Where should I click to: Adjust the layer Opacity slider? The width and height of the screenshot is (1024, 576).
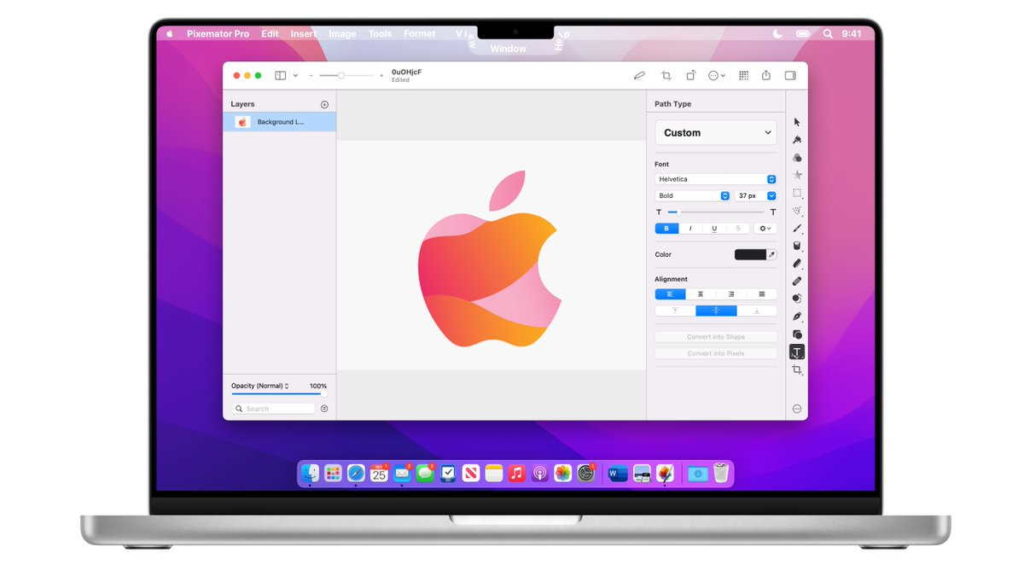[279, 394]
